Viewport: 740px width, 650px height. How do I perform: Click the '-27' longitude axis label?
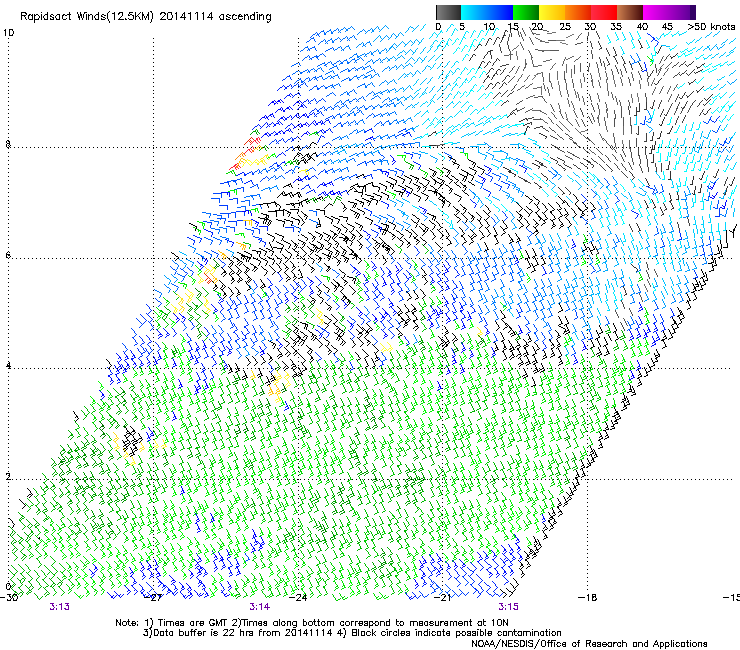(x=154, y=598)
